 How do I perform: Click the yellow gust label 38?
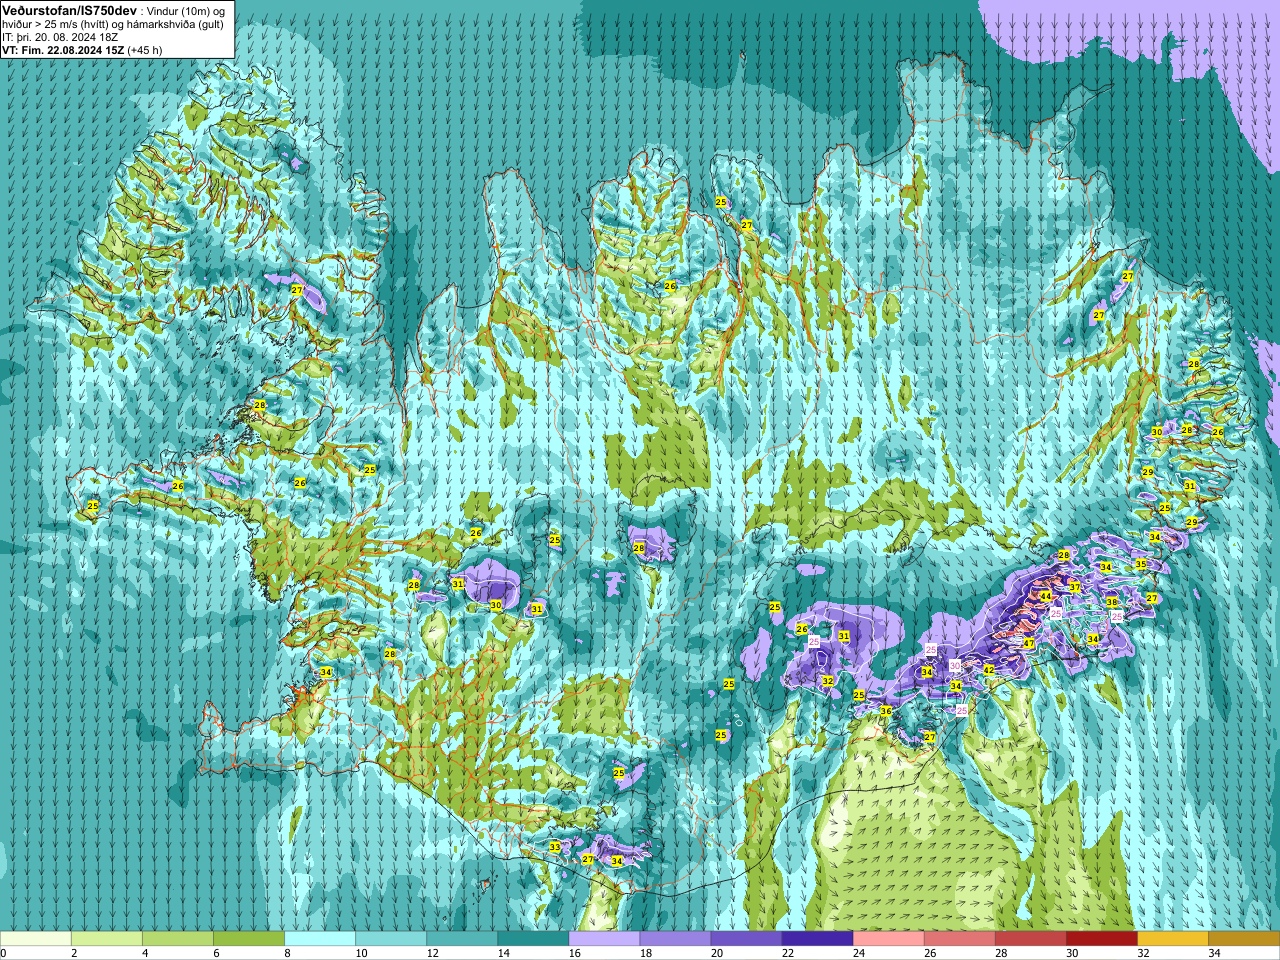(x=1111, y=602)
